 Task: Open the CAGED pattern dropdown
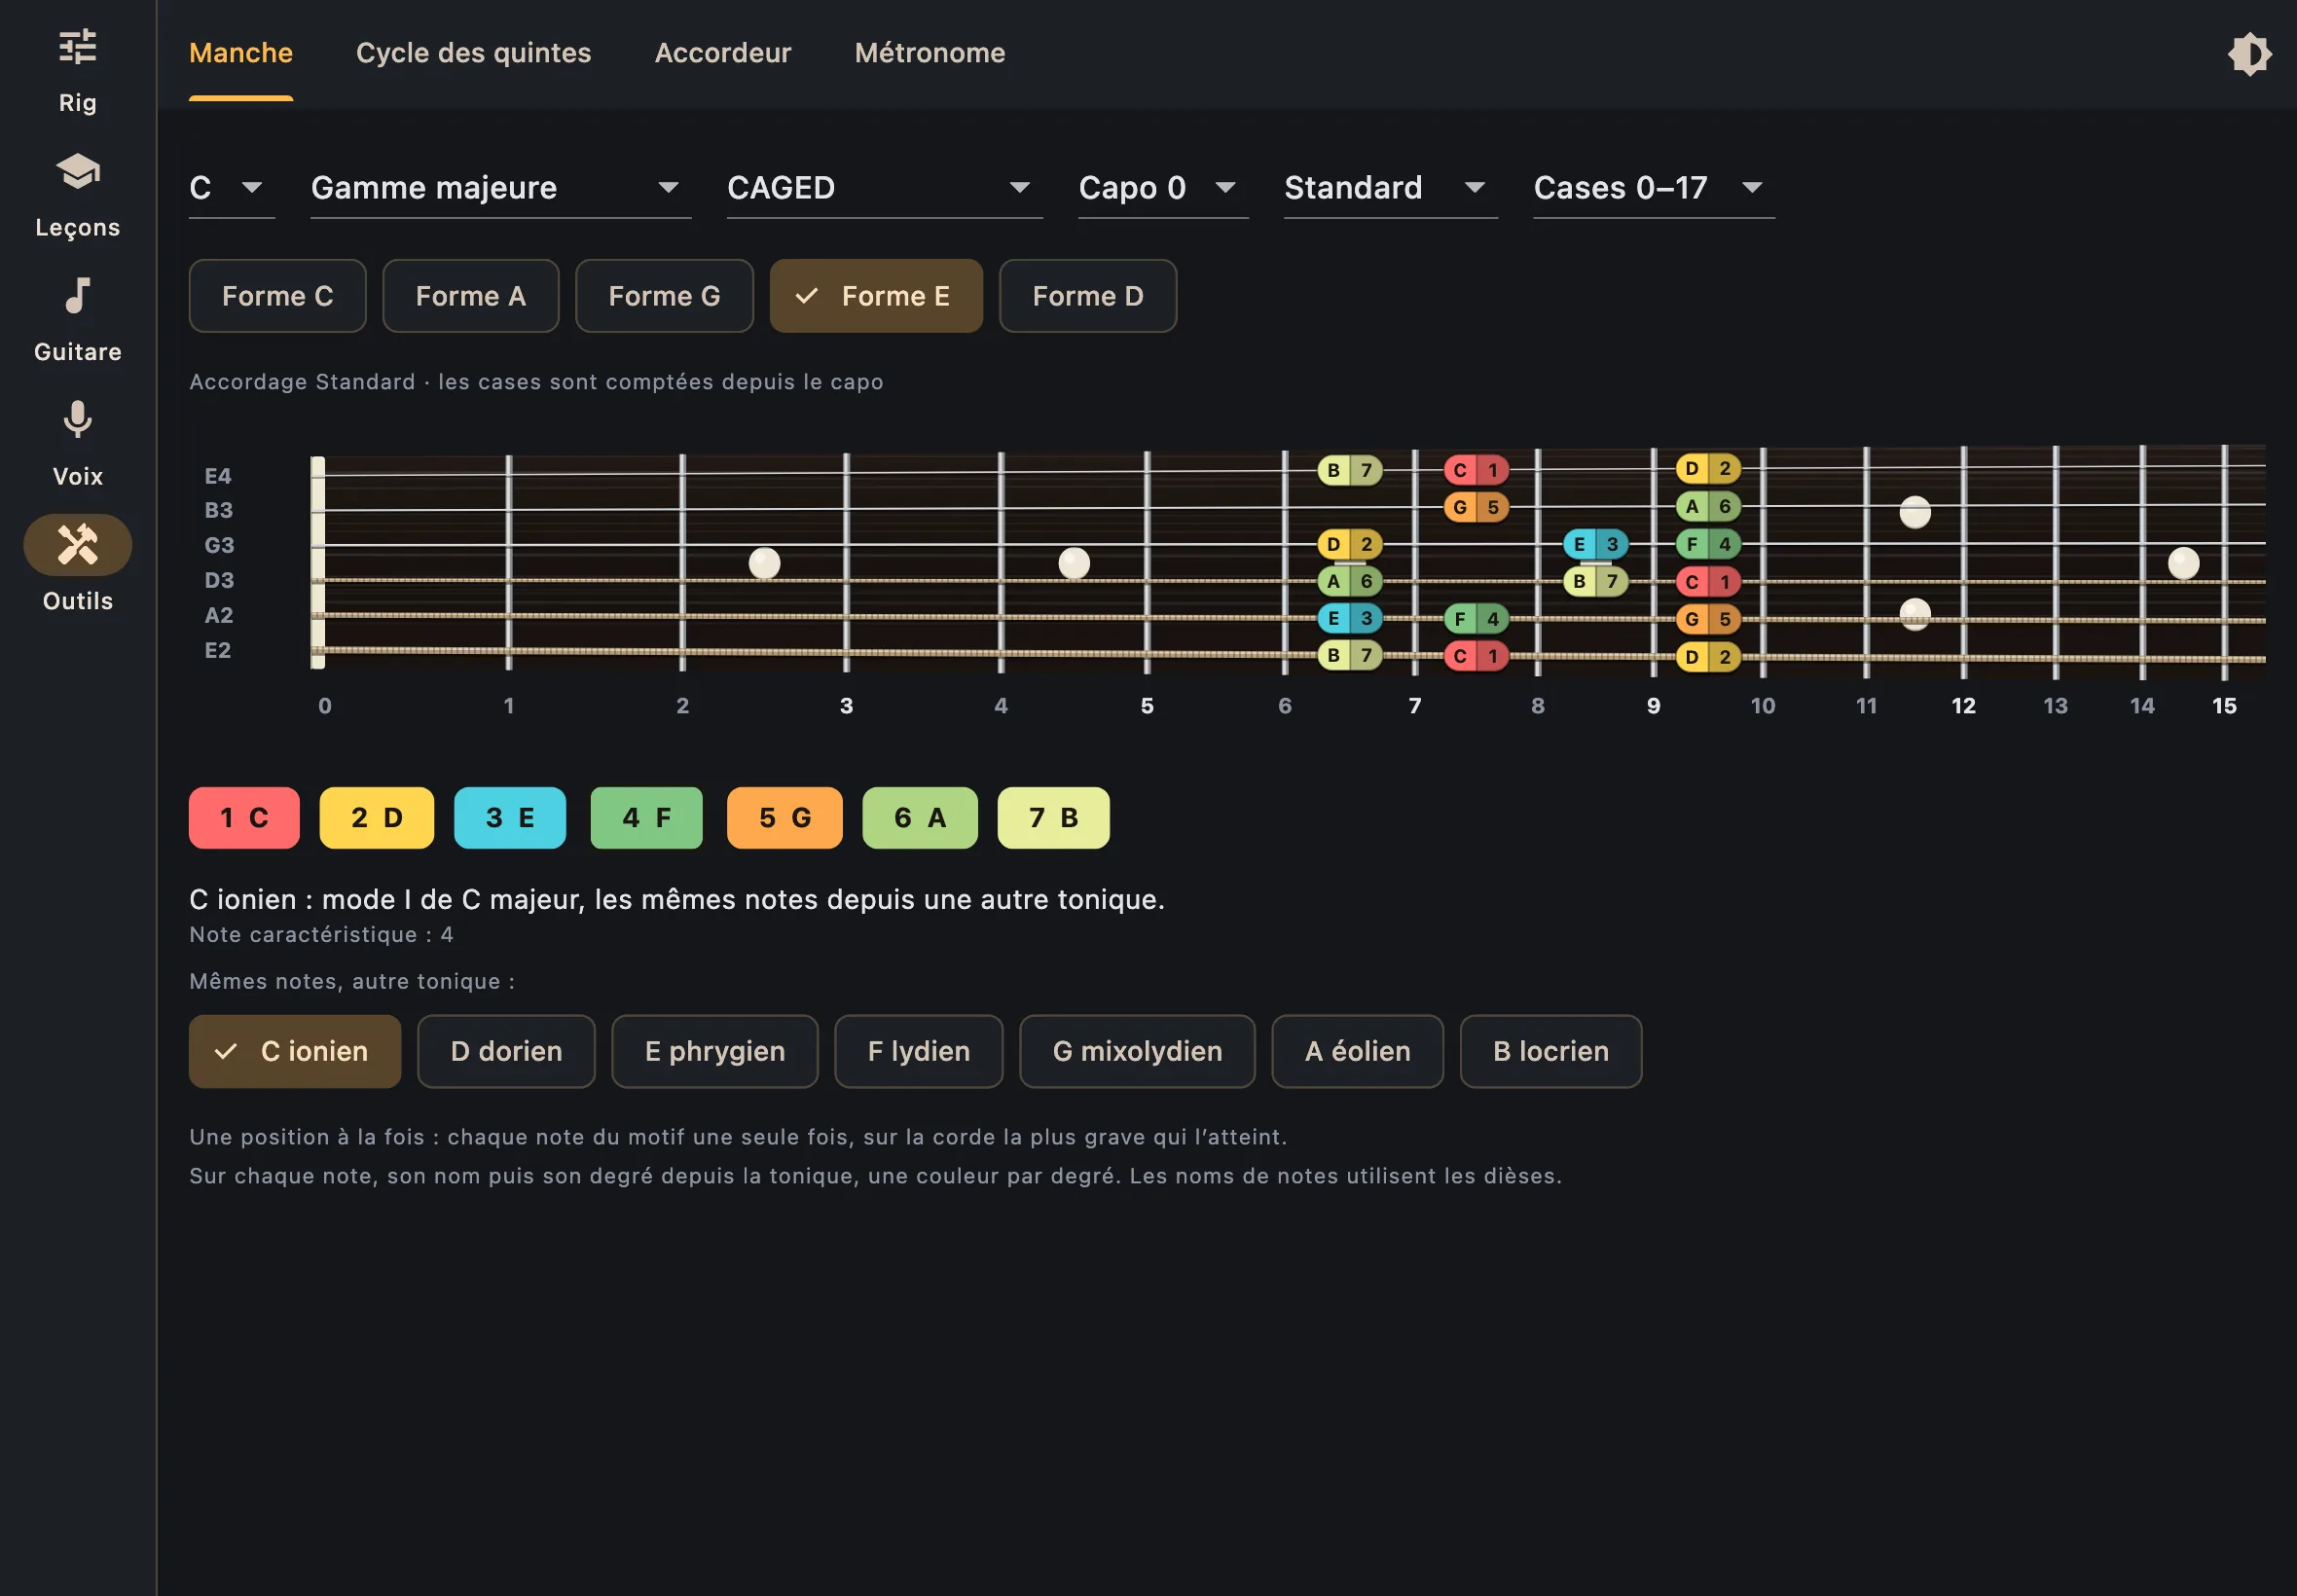pyautogui.click(x=884, y=188)
